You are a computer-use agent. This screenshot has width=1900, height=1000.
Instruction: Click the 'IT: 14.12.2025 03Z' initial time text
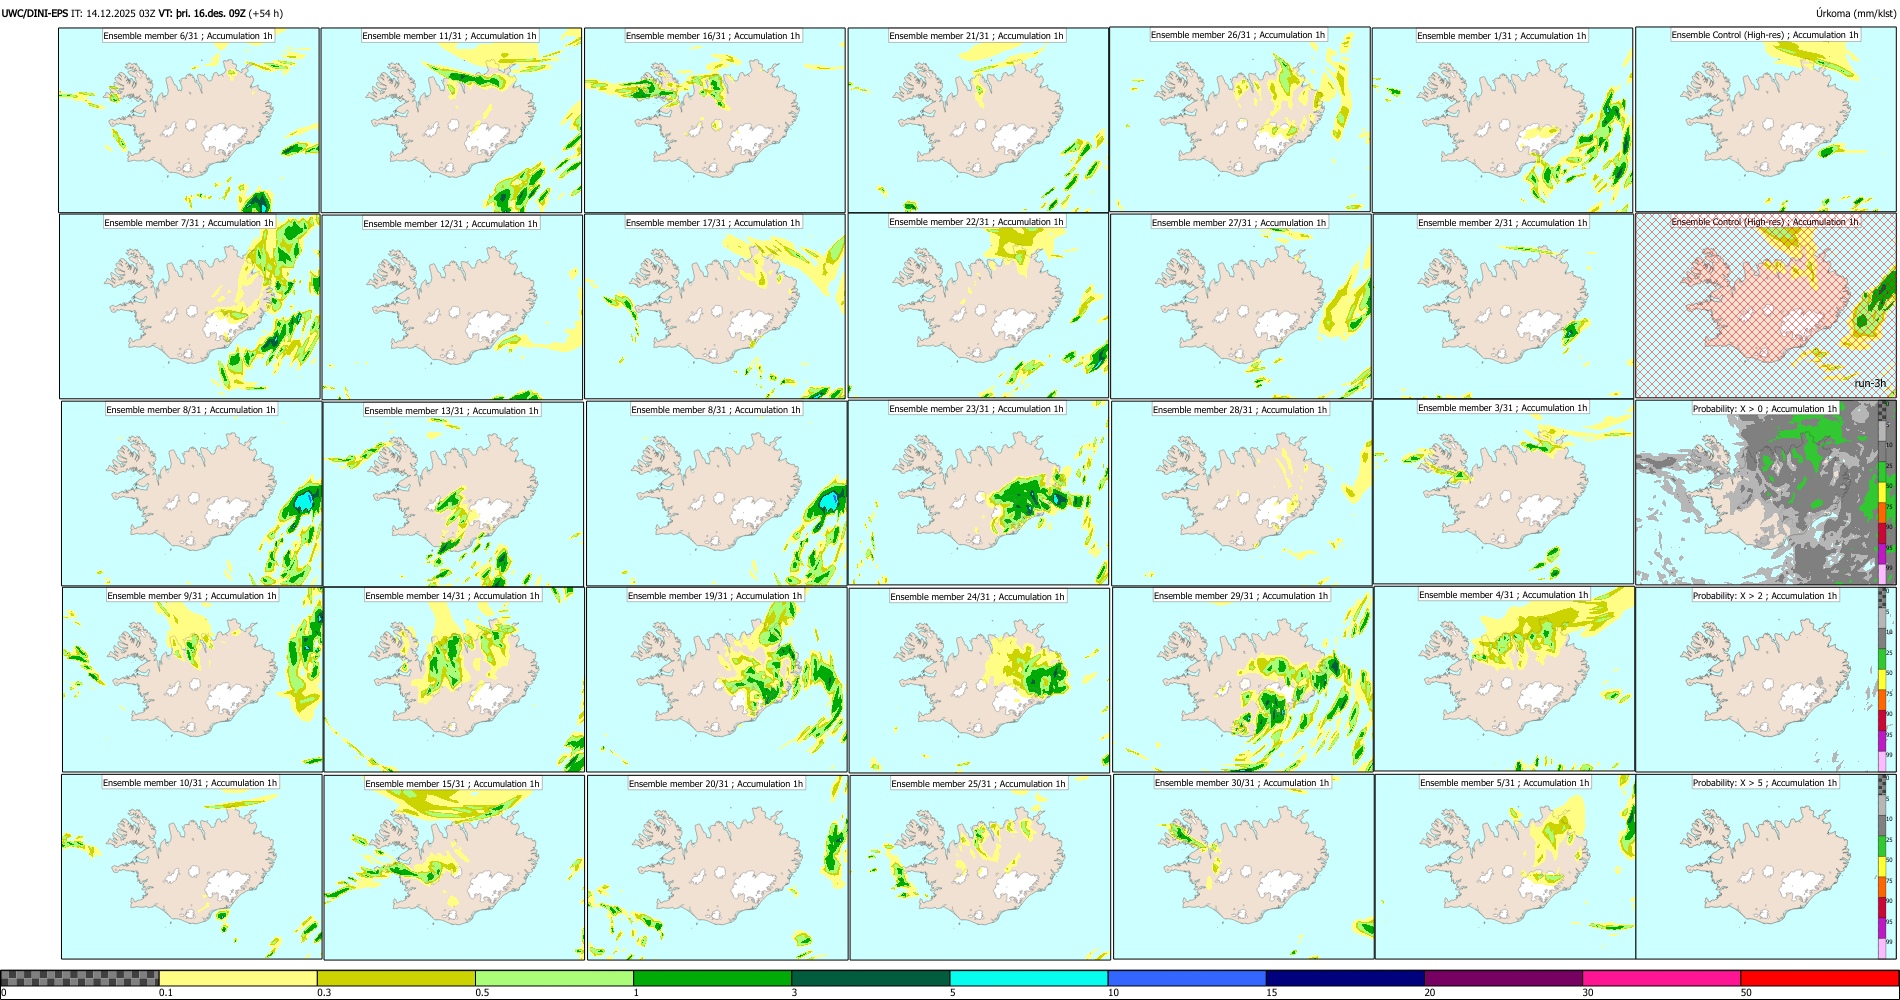(x=113, y=13)
